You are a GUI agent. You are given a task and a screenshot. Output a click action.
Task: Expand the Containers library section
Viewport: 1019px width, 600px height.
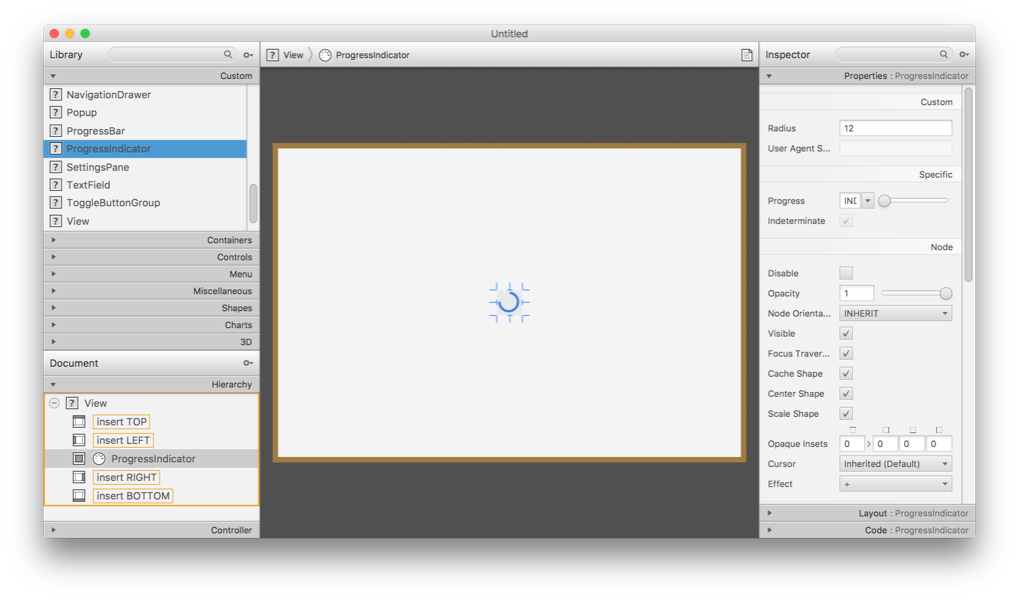pos(151,240)
